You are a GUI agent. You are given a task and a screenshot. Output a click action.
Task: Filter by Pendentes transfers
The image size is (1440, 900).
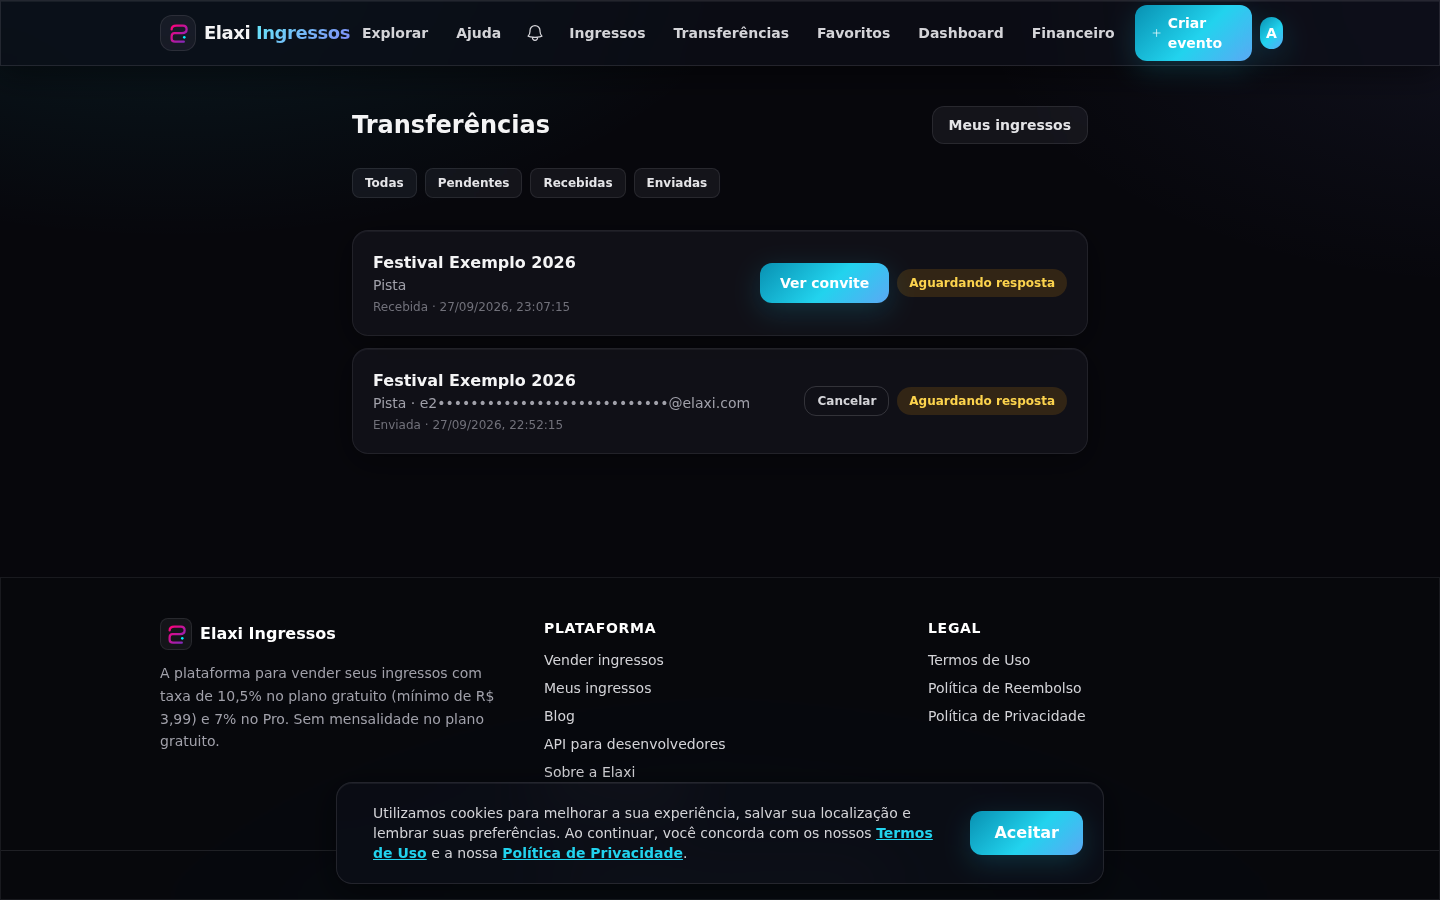(473, 183)
